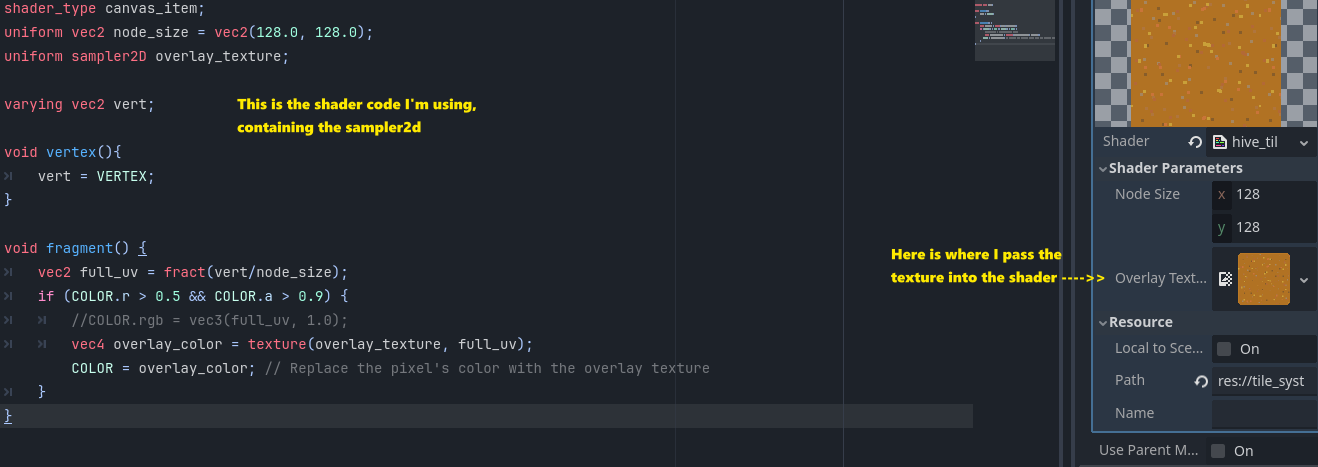Enable the Local to Scene checkbox
The image size is (1318, 467).
pos(1223,349)
